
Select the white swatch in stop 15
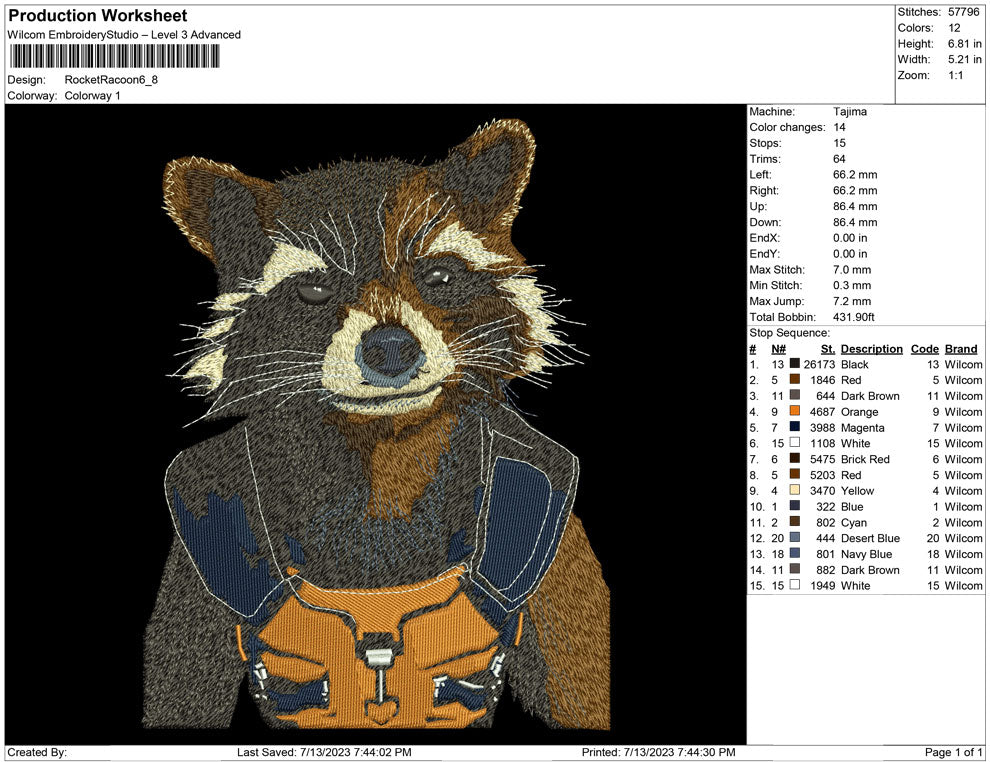(795, 586)
